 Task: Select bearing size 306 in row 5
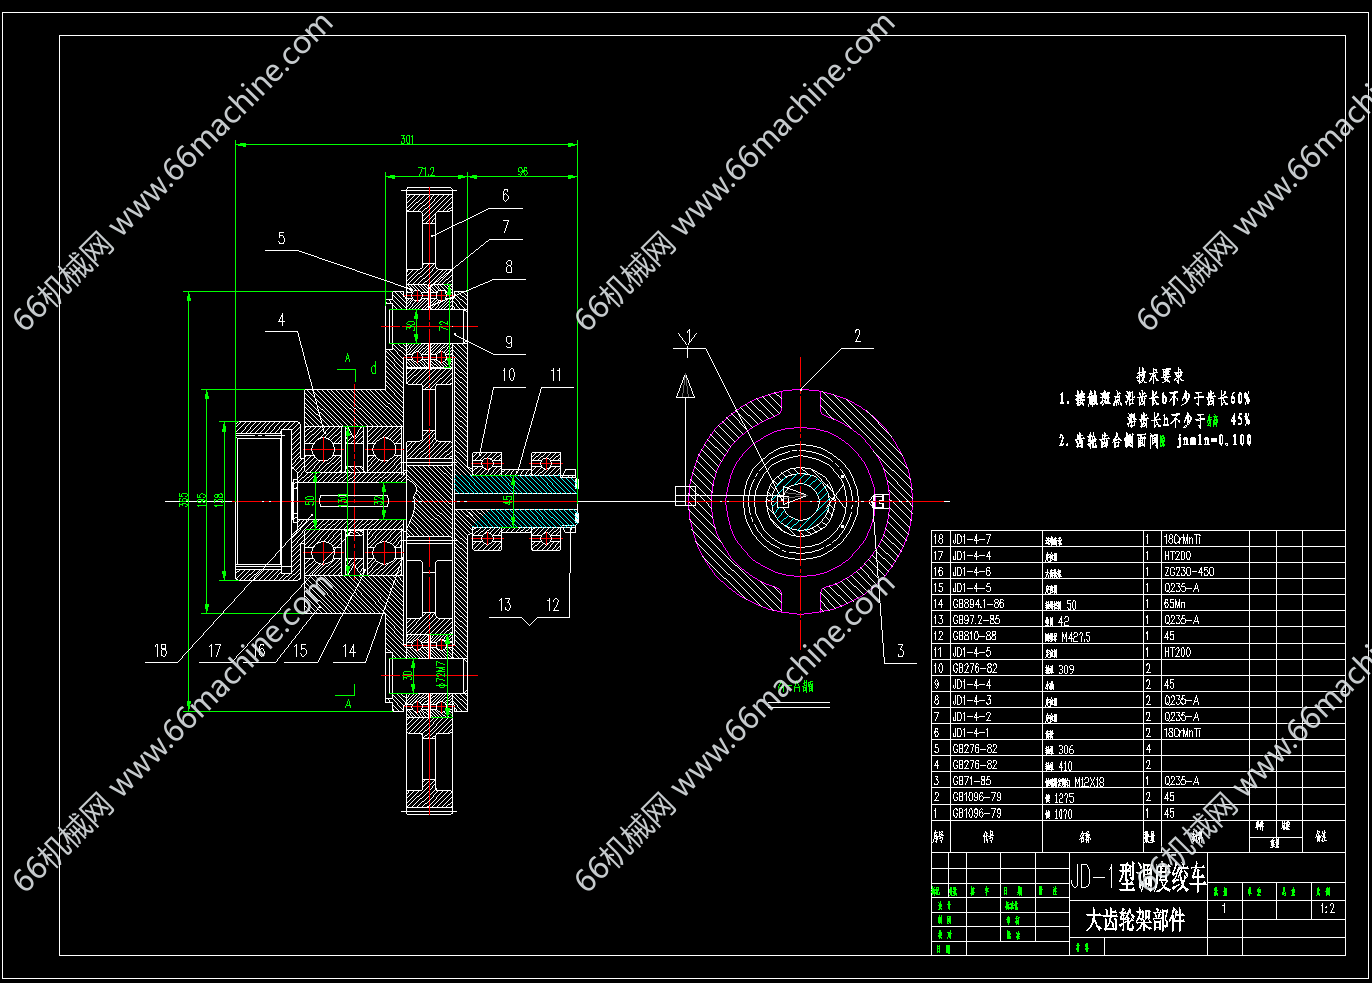[x=1067, y=749]
